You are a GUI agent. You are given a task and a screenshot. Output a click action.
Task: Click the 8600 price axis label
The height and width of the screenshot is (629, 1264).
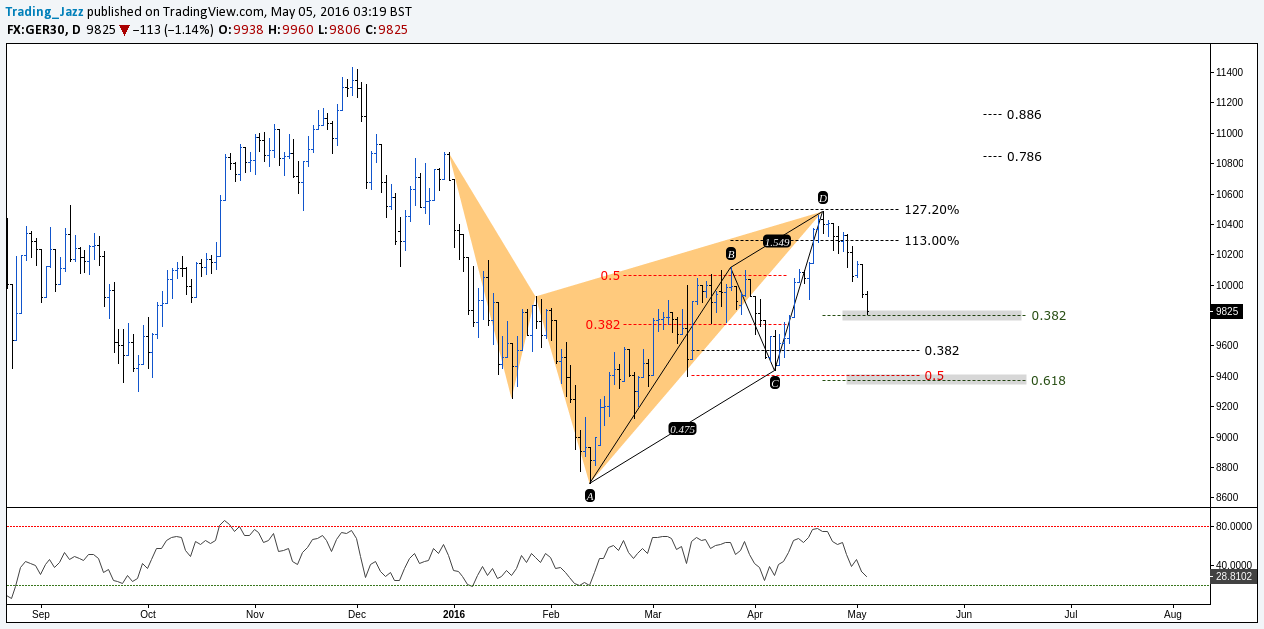click(1229, 498)
